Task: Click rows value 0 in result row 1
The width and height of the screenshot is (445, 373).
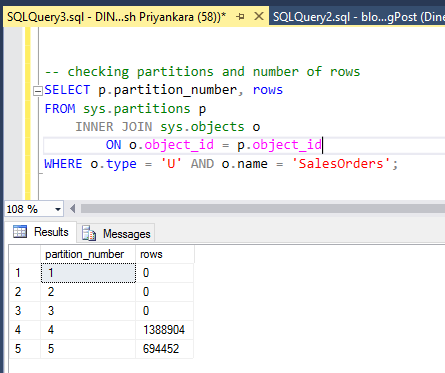Action: (x=165, y=273)
